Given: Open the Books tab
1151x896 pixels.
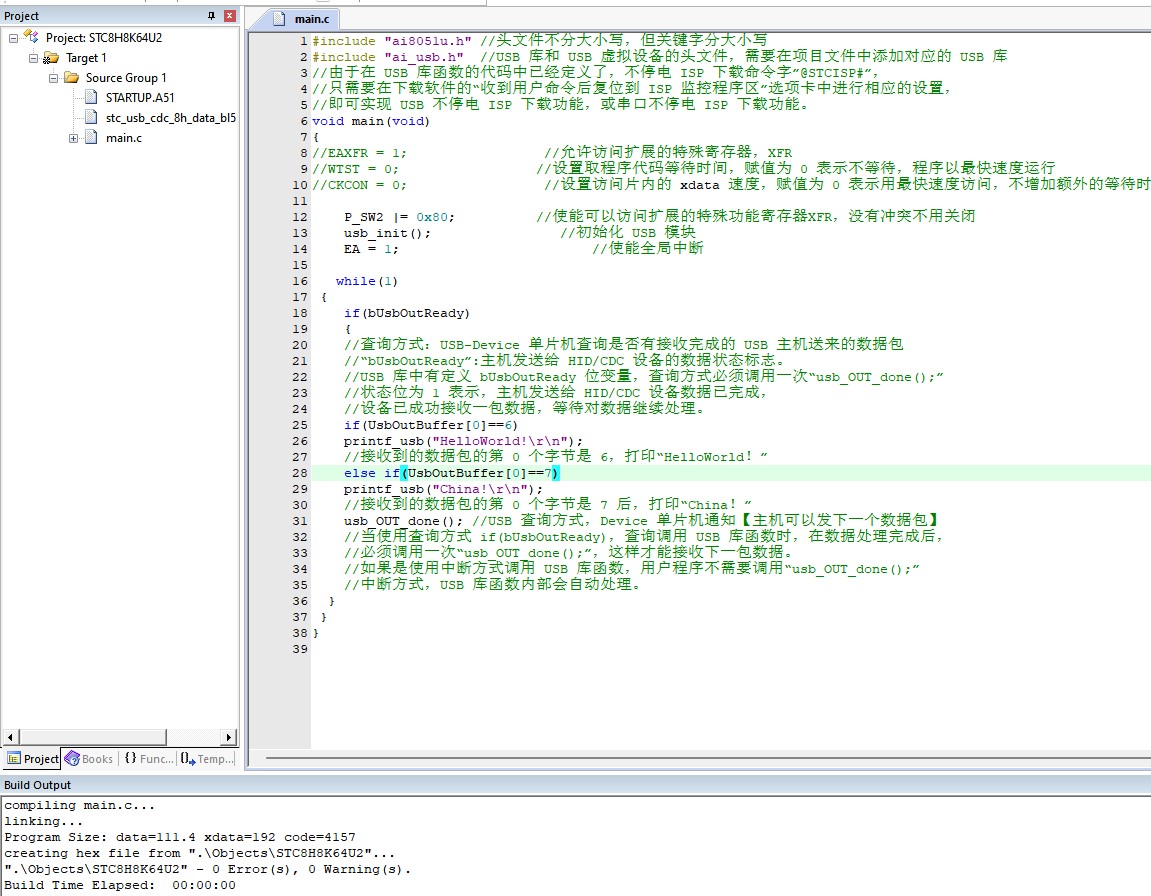Looking at the screenshot, I should pyautogui.click(x=90, y=759).
